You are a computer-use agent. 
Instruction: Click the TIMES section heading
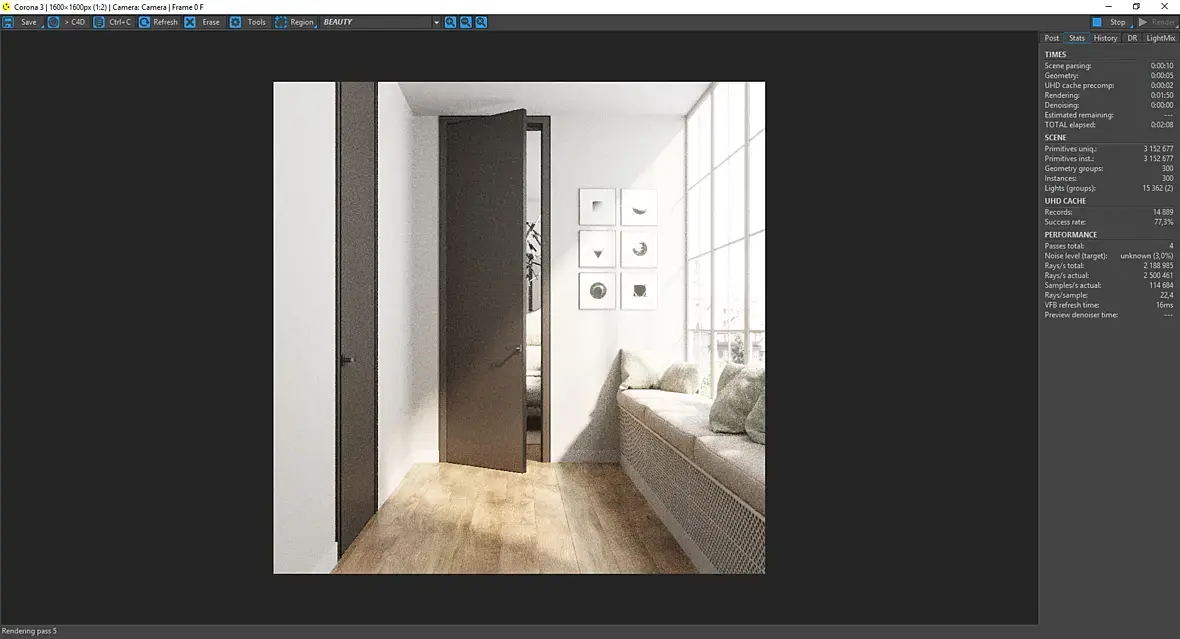1055,55
